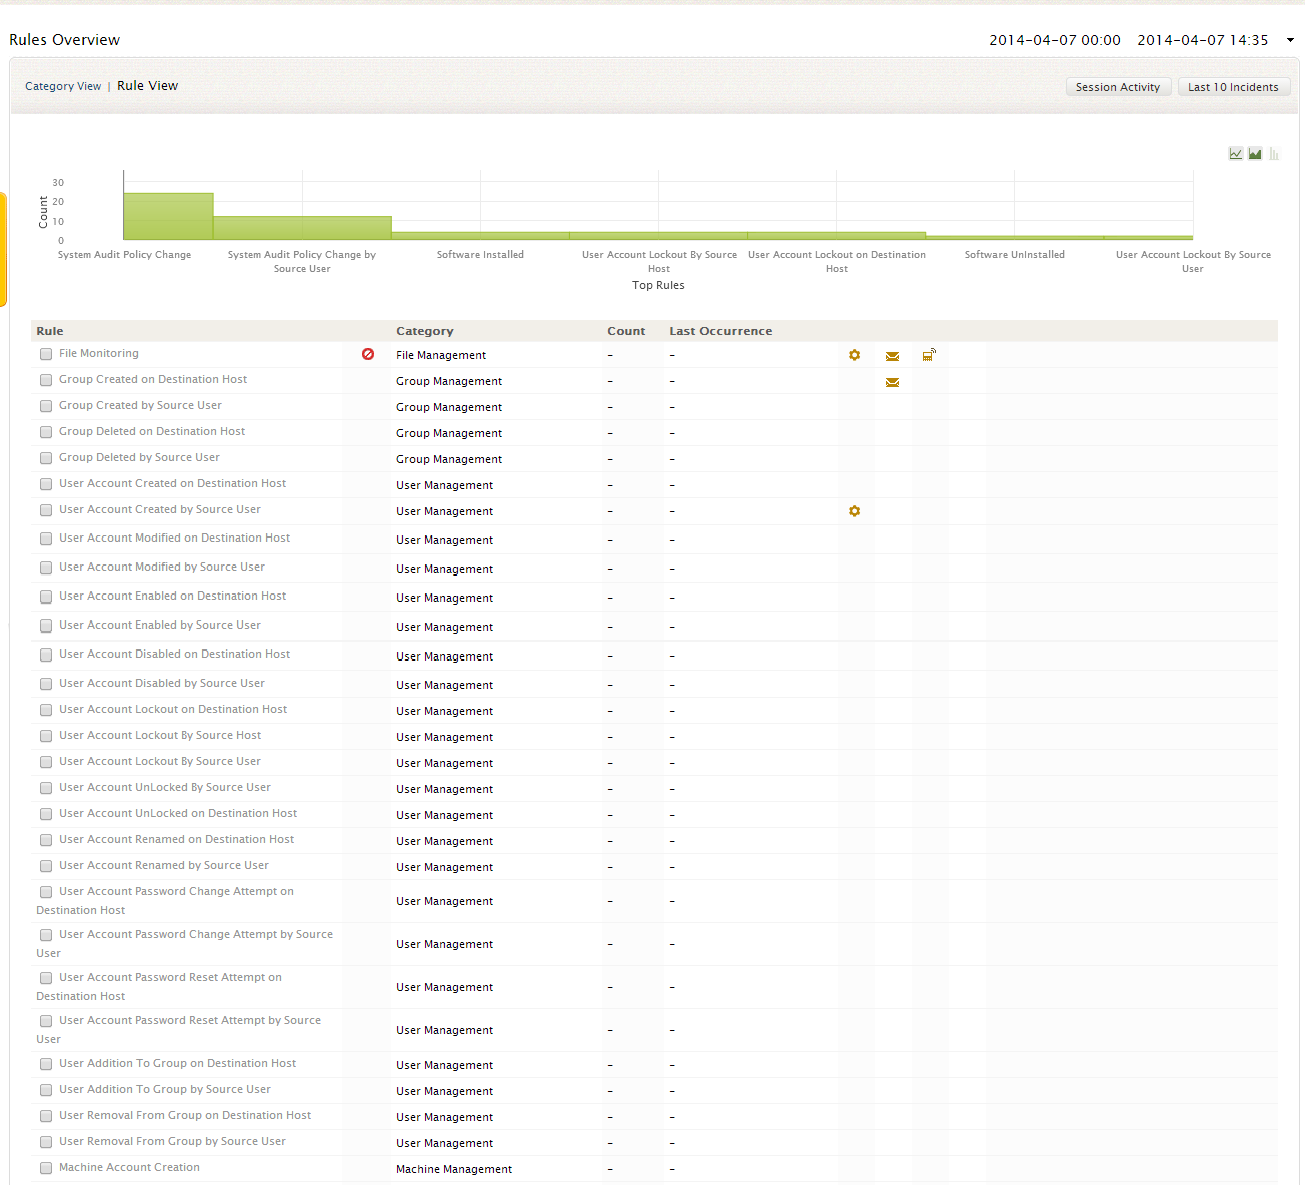Image resolution: width=1305 pixels, height=1185 pixels.
Task: Switch the chart to area graph view
Action: click(1255, 154)
